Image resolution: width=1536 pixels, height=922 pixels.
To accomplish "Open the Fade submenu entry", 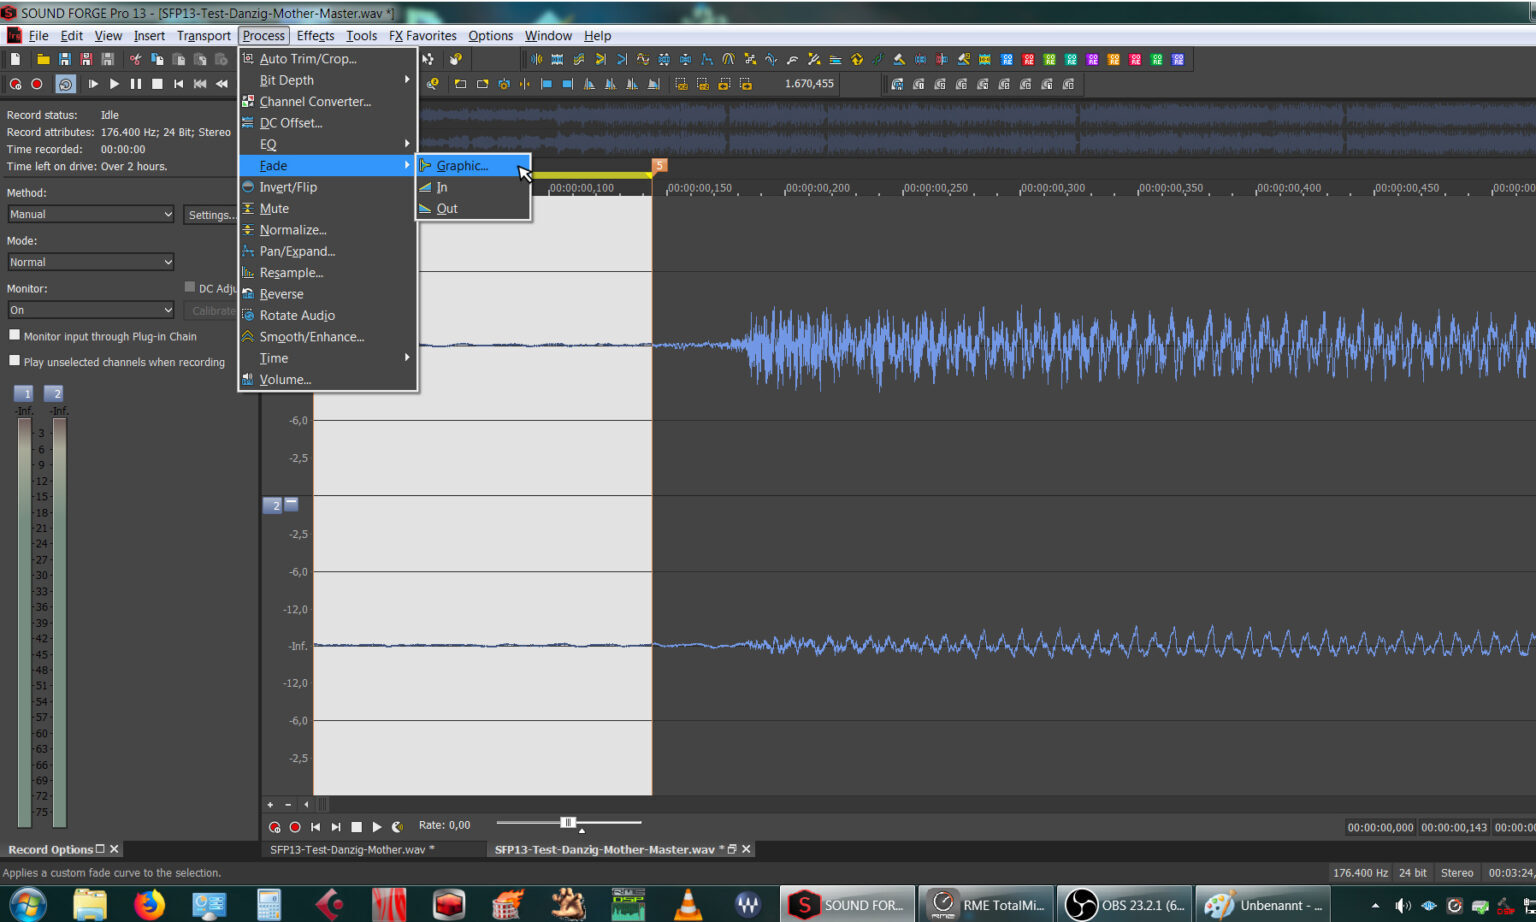I will tap(327, 166).
